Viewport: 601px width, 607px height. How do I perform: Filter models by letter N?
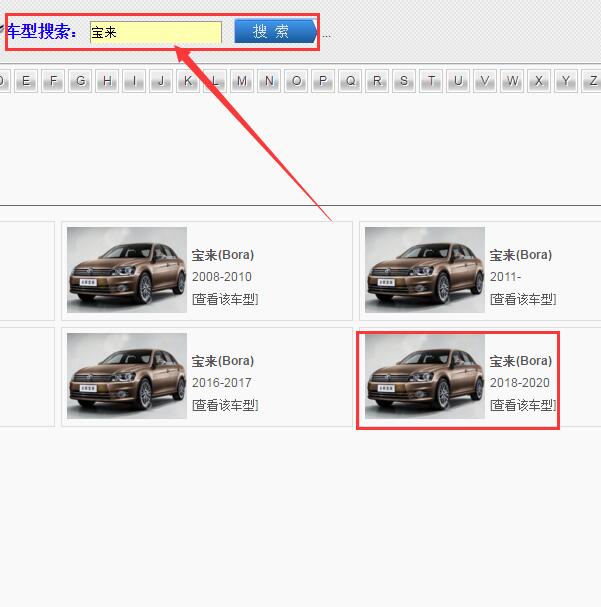(269, 81)
